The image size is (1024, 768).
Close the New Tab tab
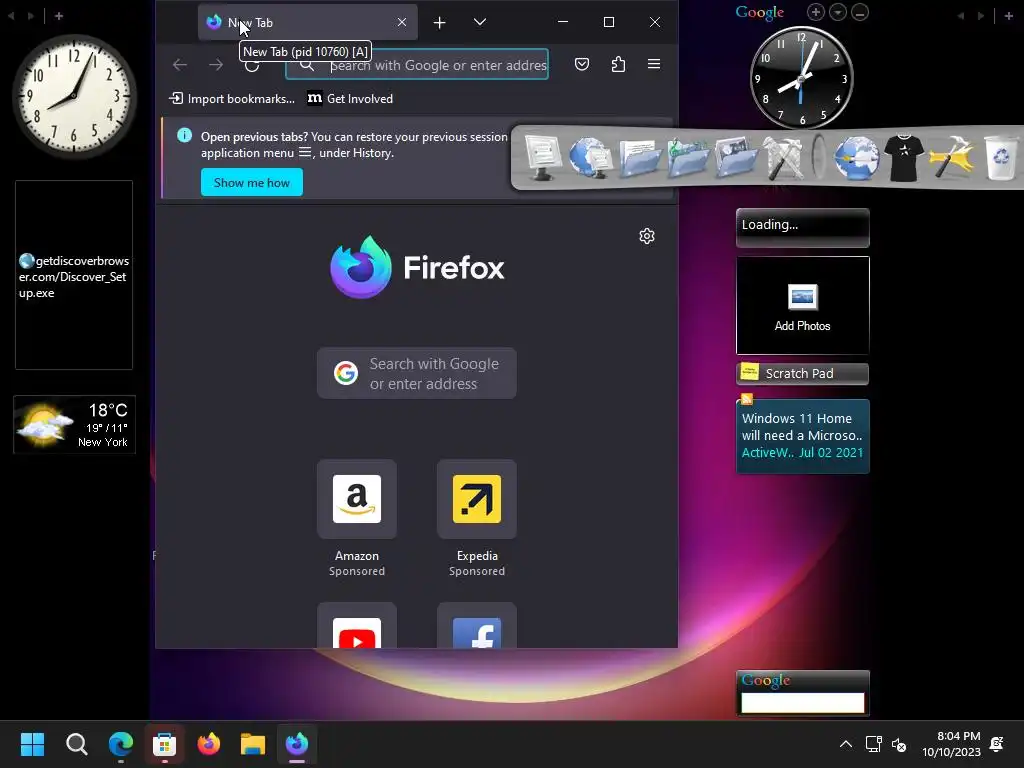(x=402, y=22)
